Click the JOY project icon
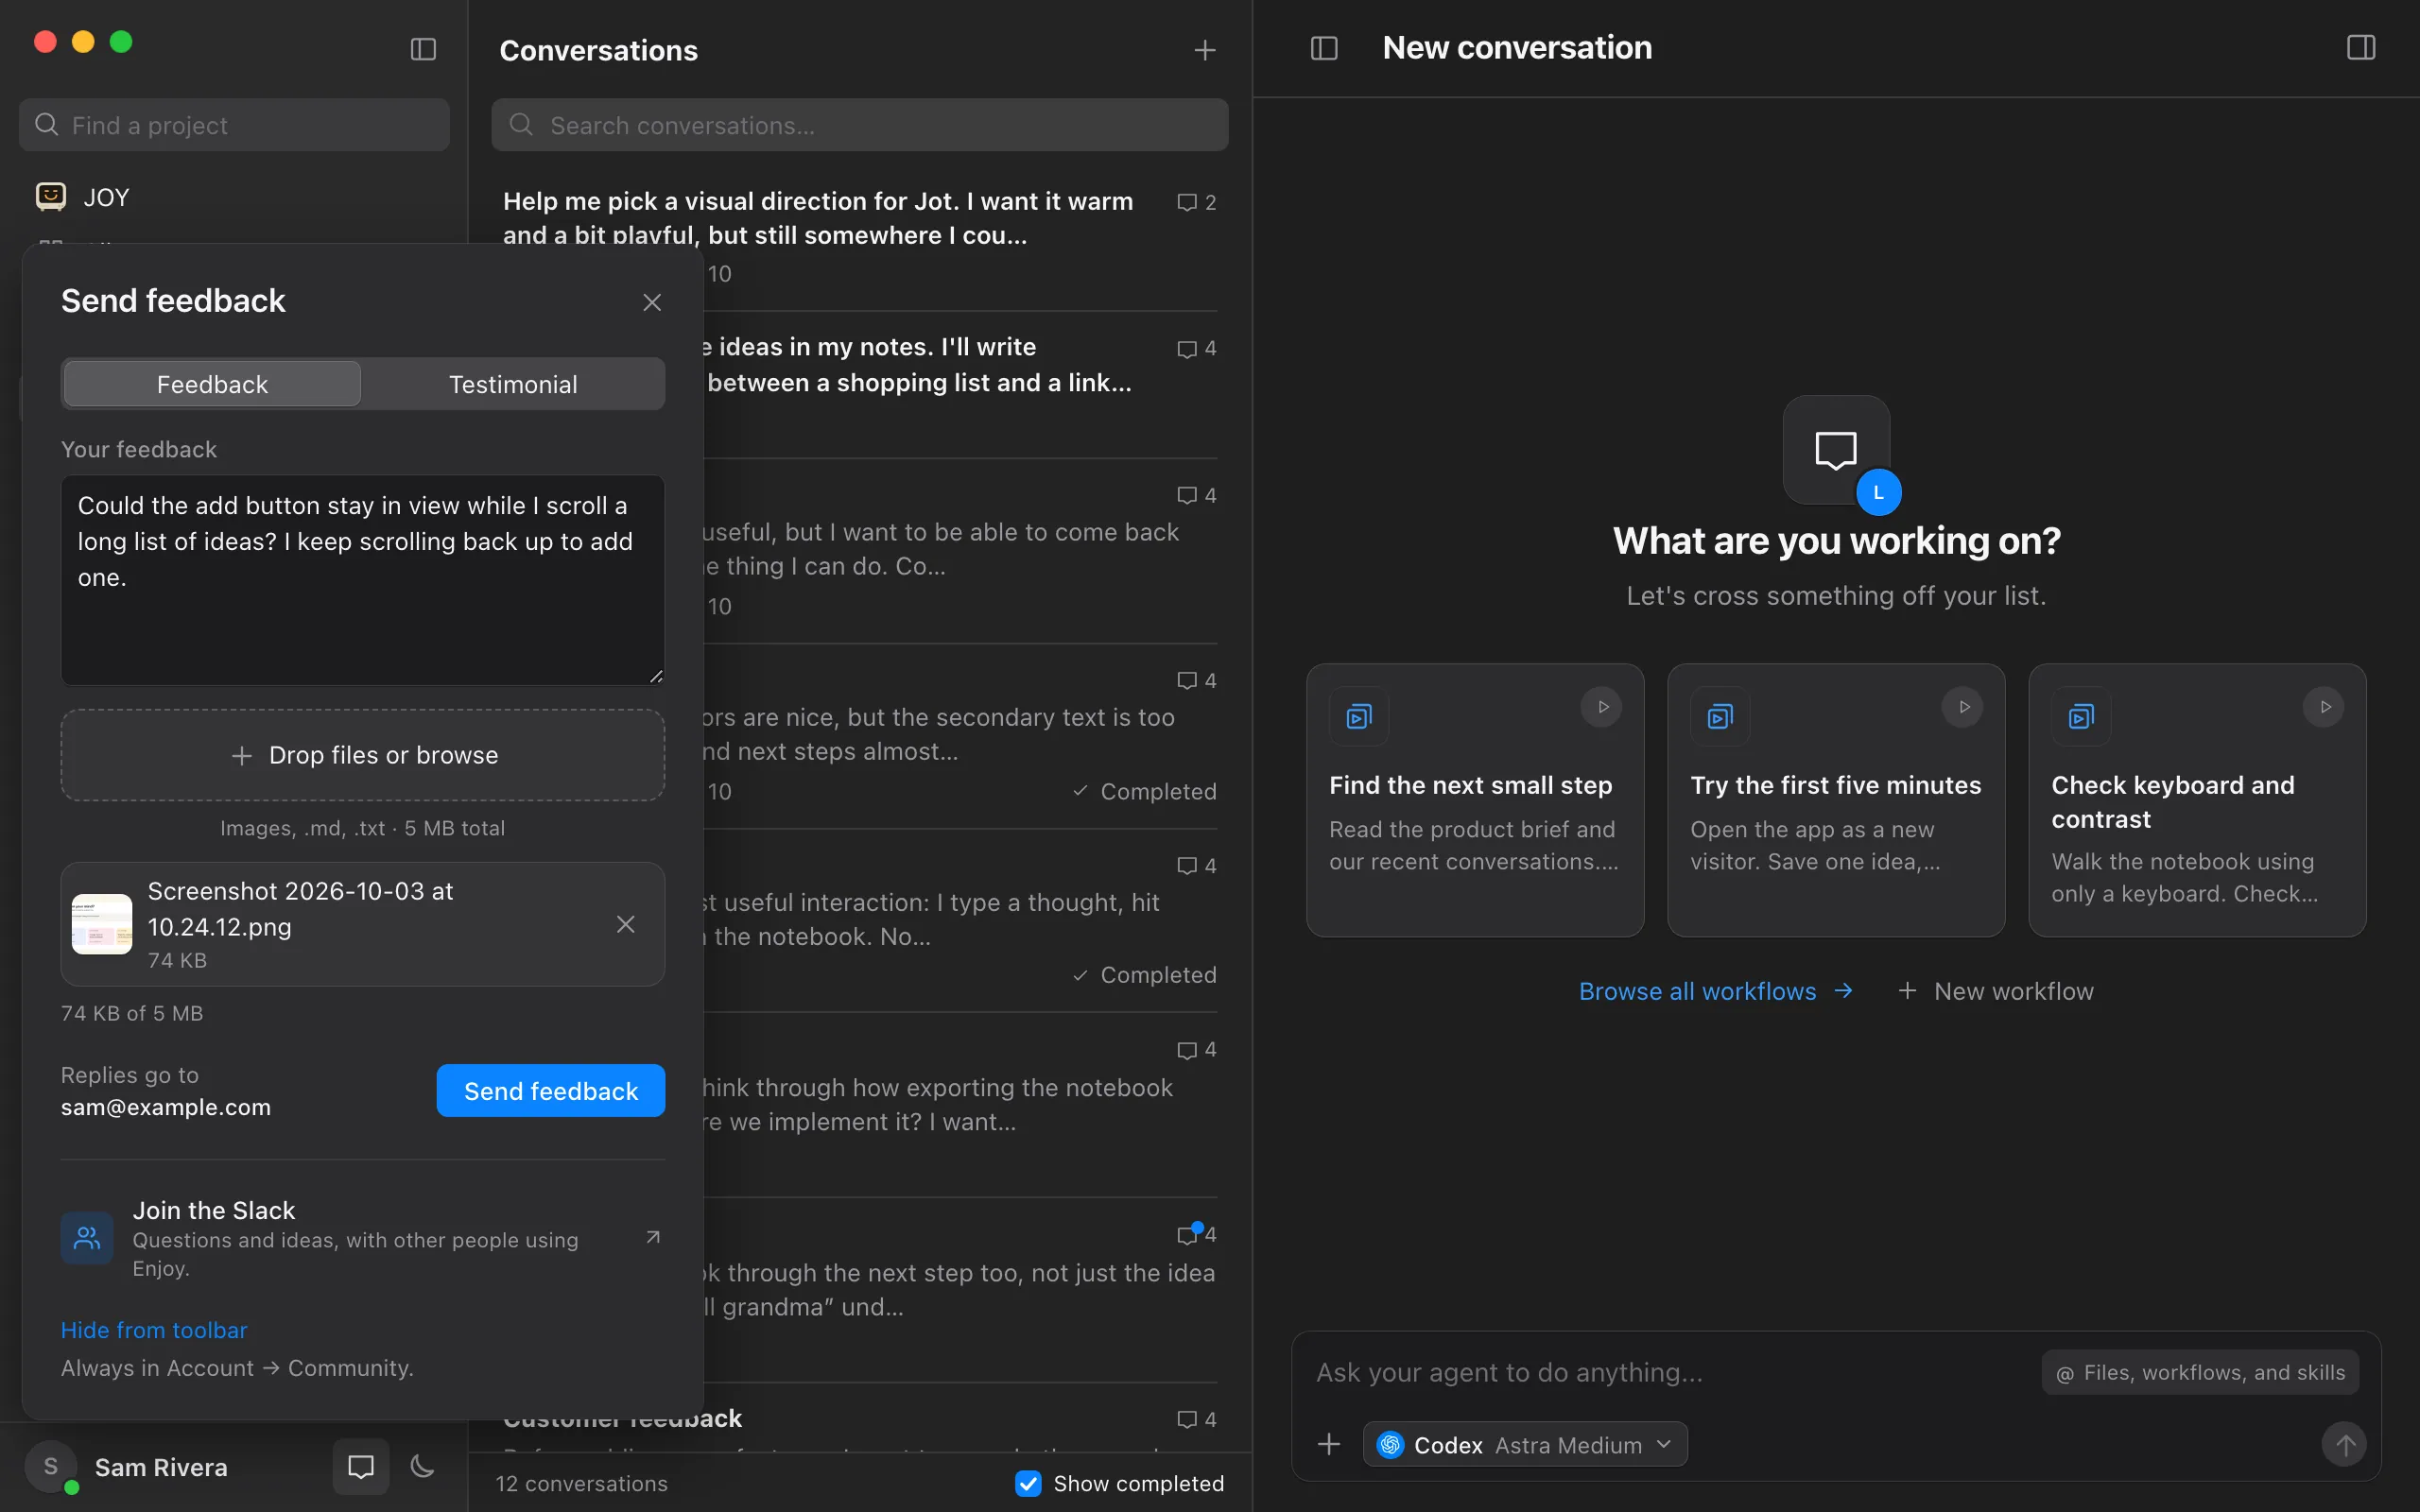The width and height of the screenshot is (2420, 1512). [x=51, y=196]
